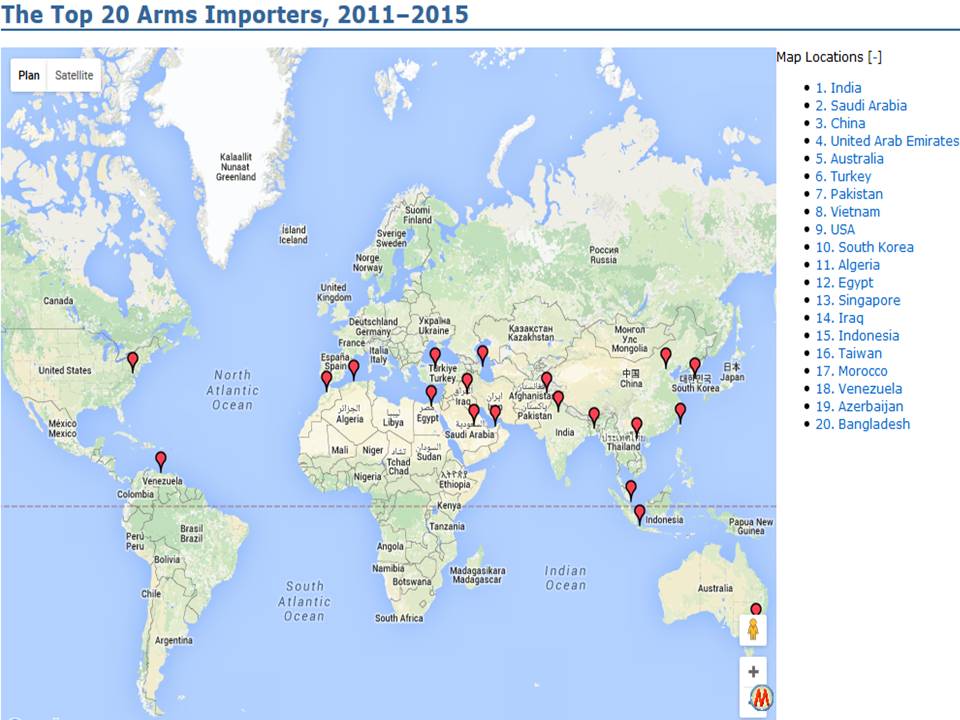This screenshot has height=720, width=960.
Task: Click the '11. Algeria' list entry
Action: [x=847, y=265]
